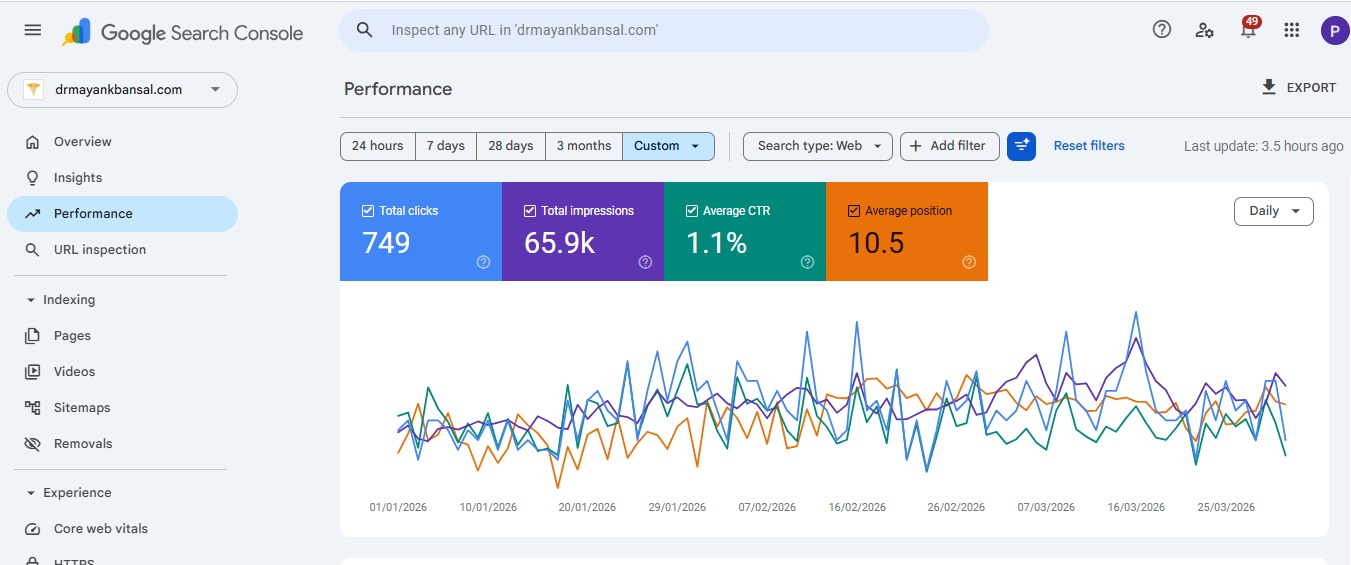Click the help icon on Average position card
This screenshot has width=1351, height=565.
969,262
